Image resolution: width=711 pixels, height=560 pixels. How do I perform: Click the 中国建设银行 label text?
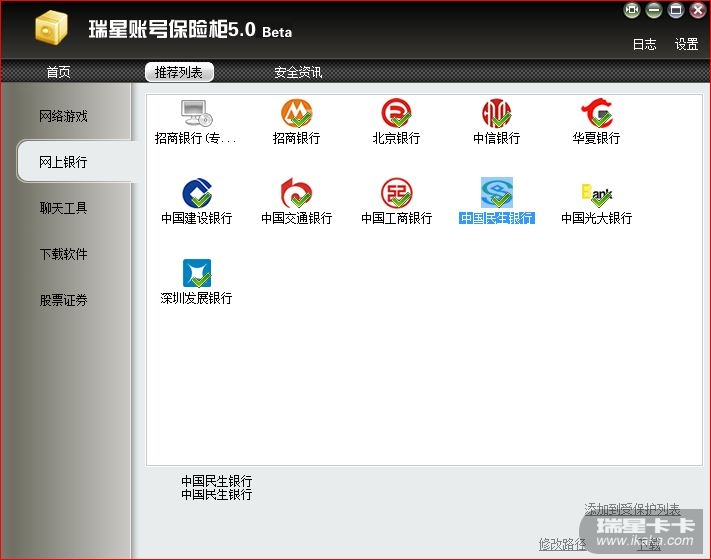tap(197, 218)
